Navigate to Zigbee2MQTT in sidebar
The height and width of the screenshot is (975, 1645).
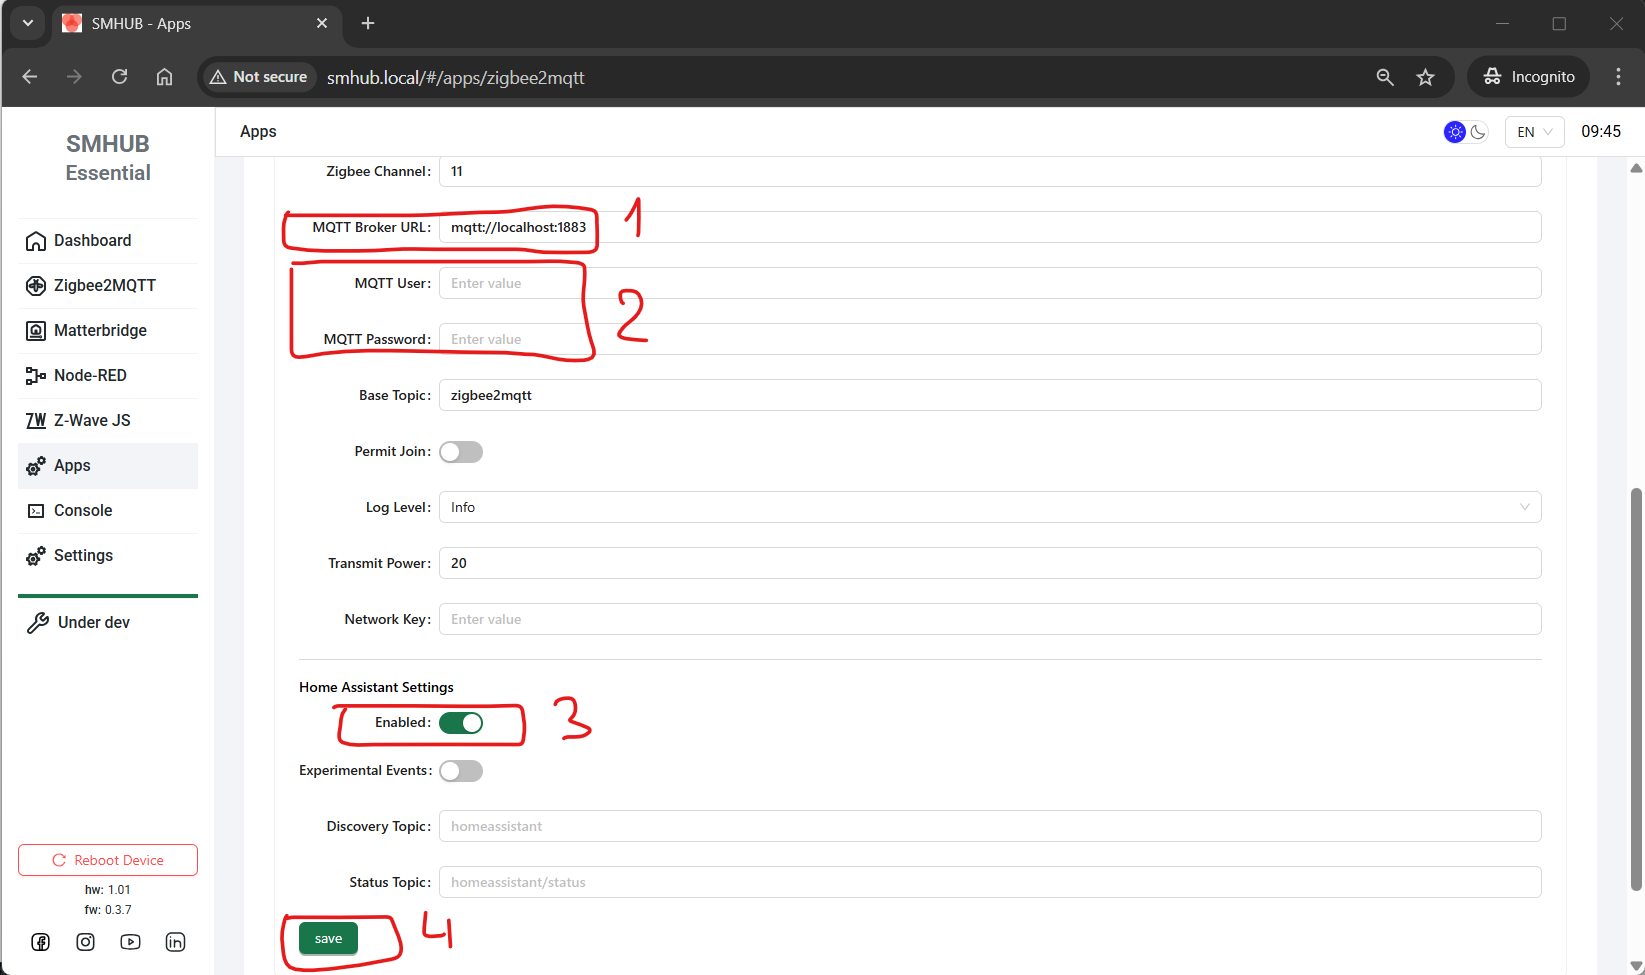[105, 286]
